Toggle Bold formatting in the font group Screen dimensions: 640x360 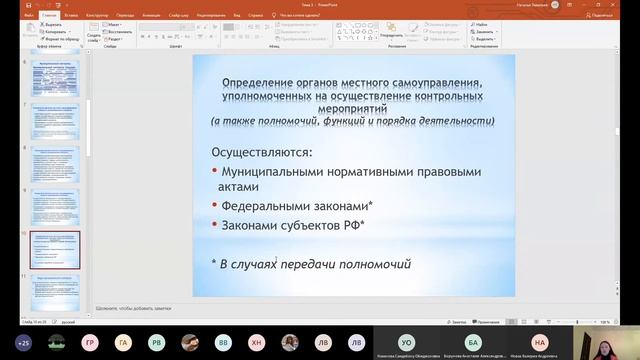pyautogui.click(x=142, y=37)
